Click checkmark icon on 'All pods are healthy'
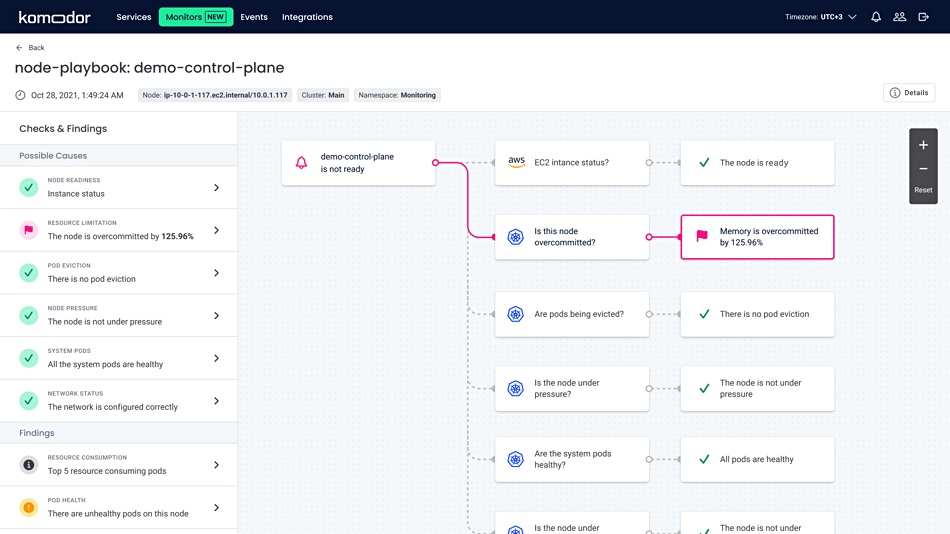The image size is (950, 534). (704, 459)
